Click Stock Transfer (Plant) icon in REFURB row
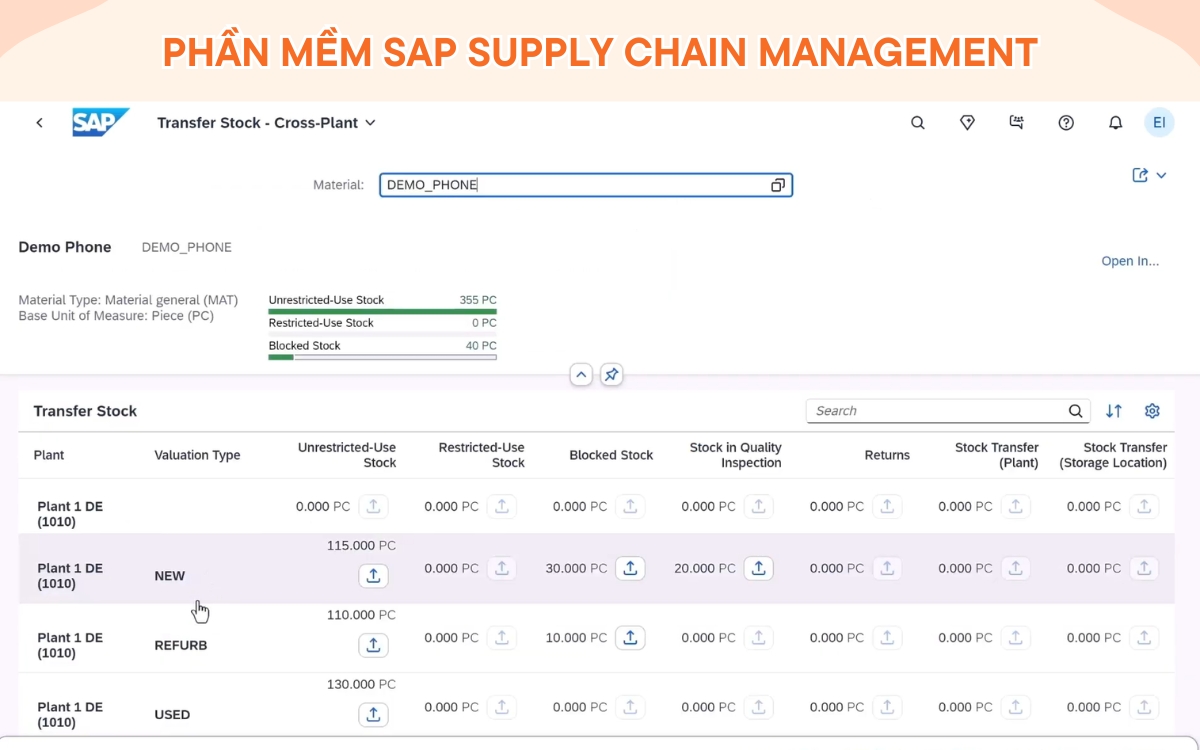1200x750 pixels. pyautogui.click(x=1015, y=637)
